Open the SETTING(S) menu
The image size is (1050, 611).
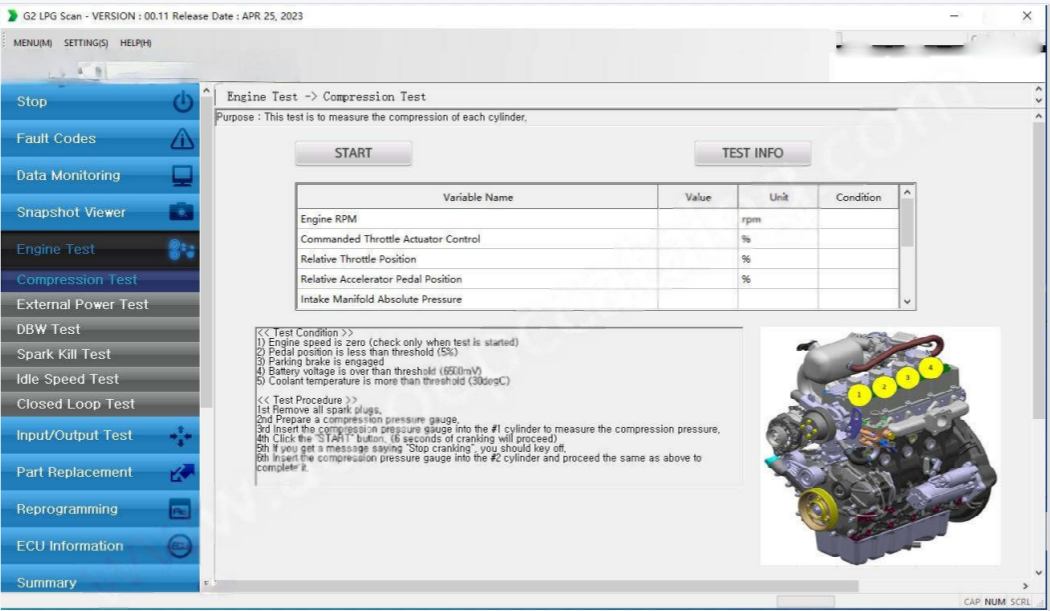[x=86, y=43]
